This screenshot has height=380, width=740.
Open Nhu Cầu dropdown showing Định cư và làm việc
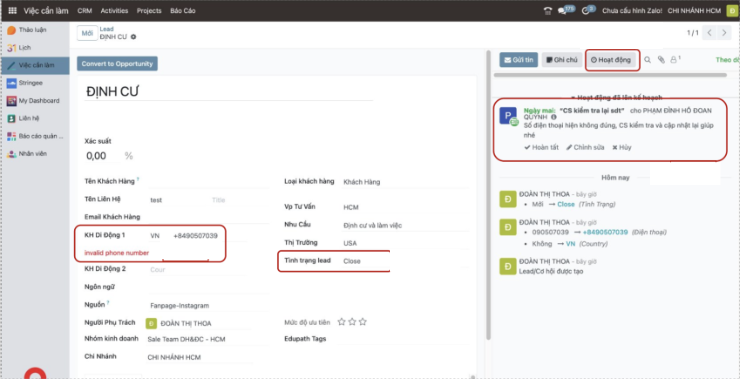point(405,226)
